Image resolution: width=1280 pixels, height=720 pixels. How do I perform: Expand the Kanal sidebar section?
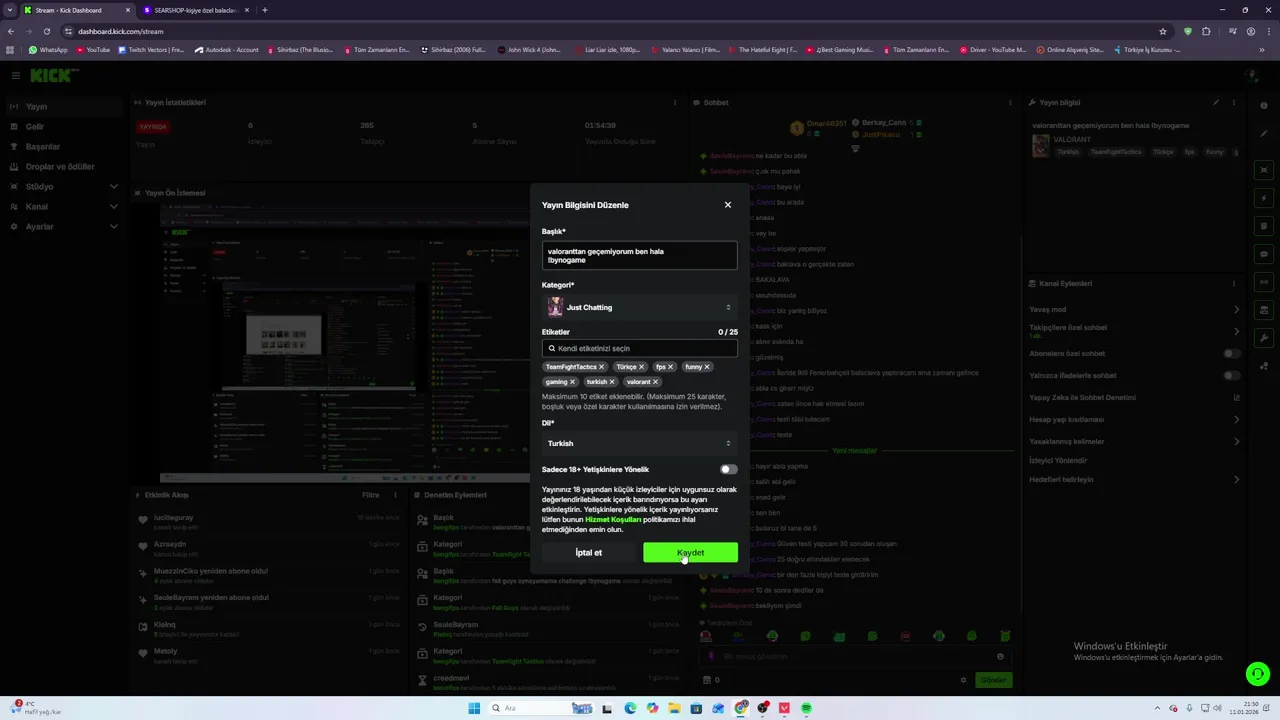(x=64, y=207)
